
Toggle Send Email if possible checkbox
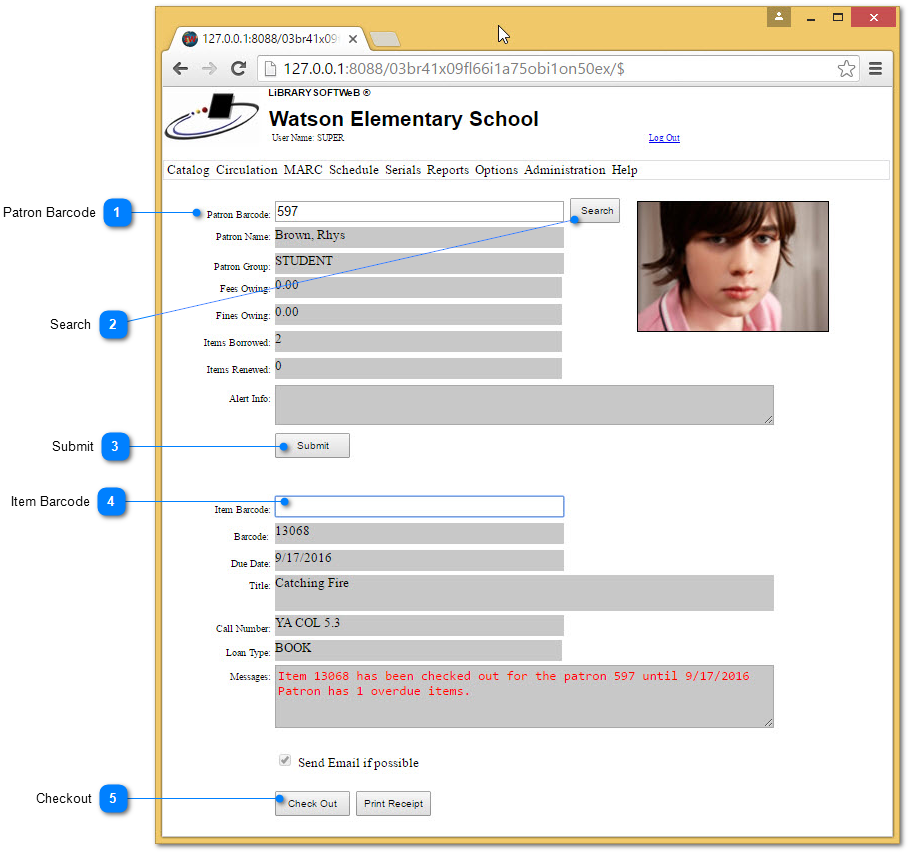pyautogui.click(x=285, y=762)
